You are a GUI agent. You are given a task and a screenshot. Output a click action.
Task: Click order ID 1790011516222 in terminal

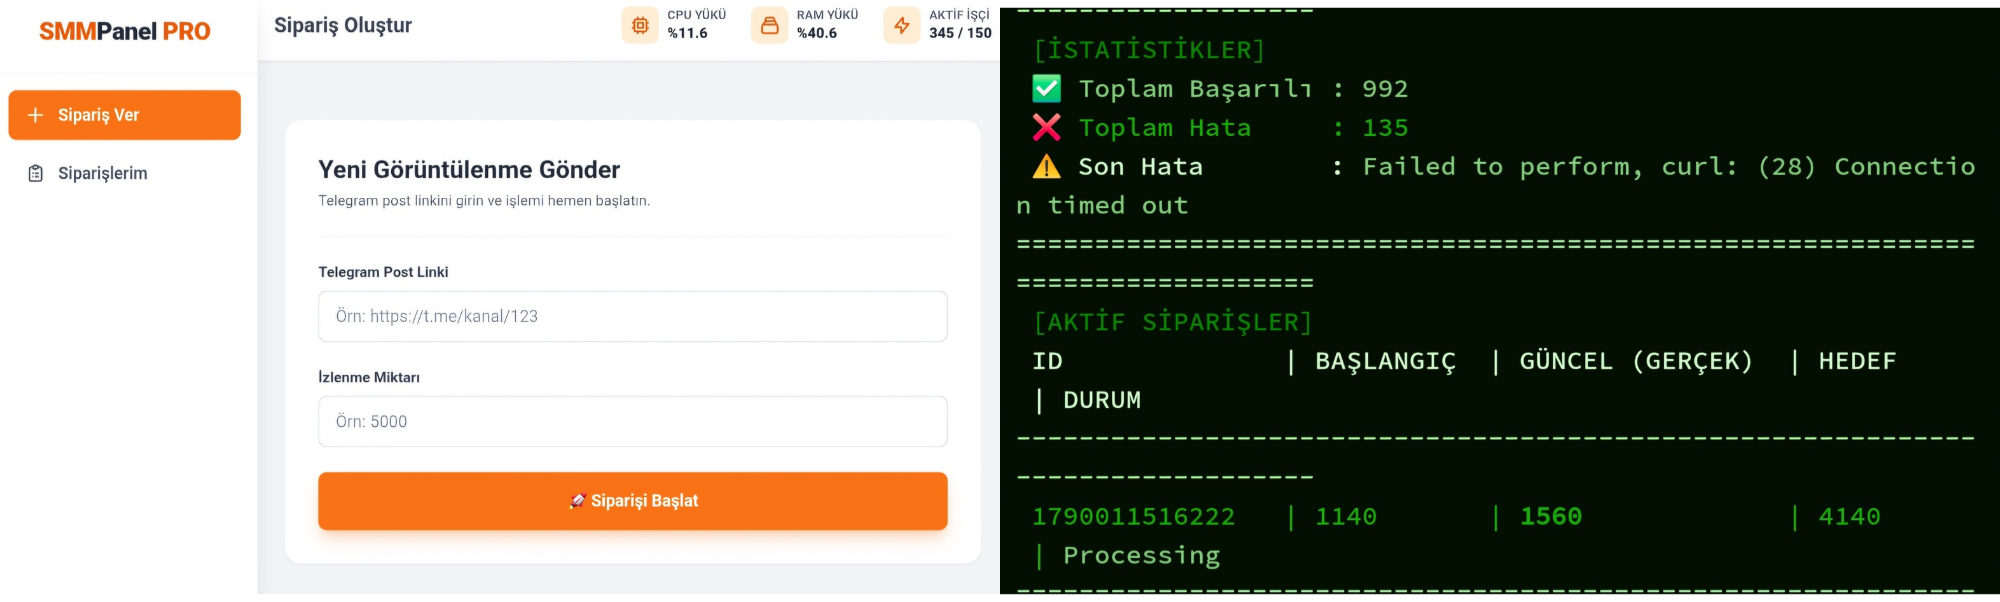[1133, 516]
